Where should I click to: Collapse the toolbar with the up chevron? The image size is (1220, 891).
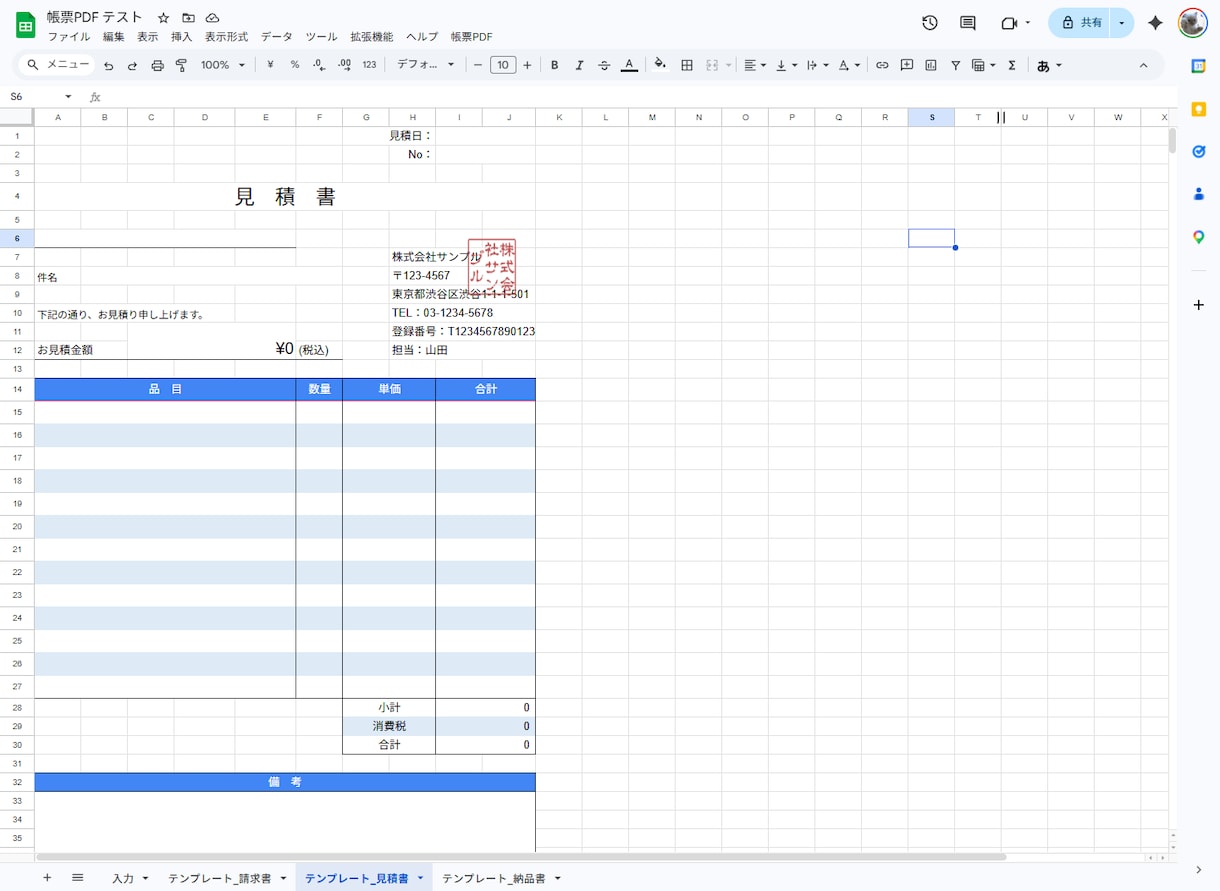coord(1144,65)
